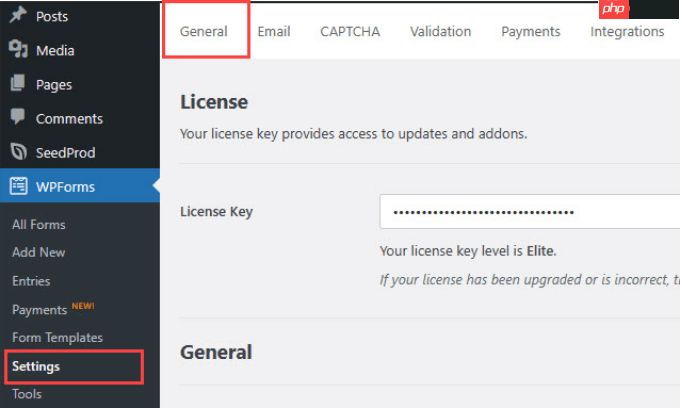Click into the License Key field
This screenshot has height=408, width=680.
click(x=530, y=212)
